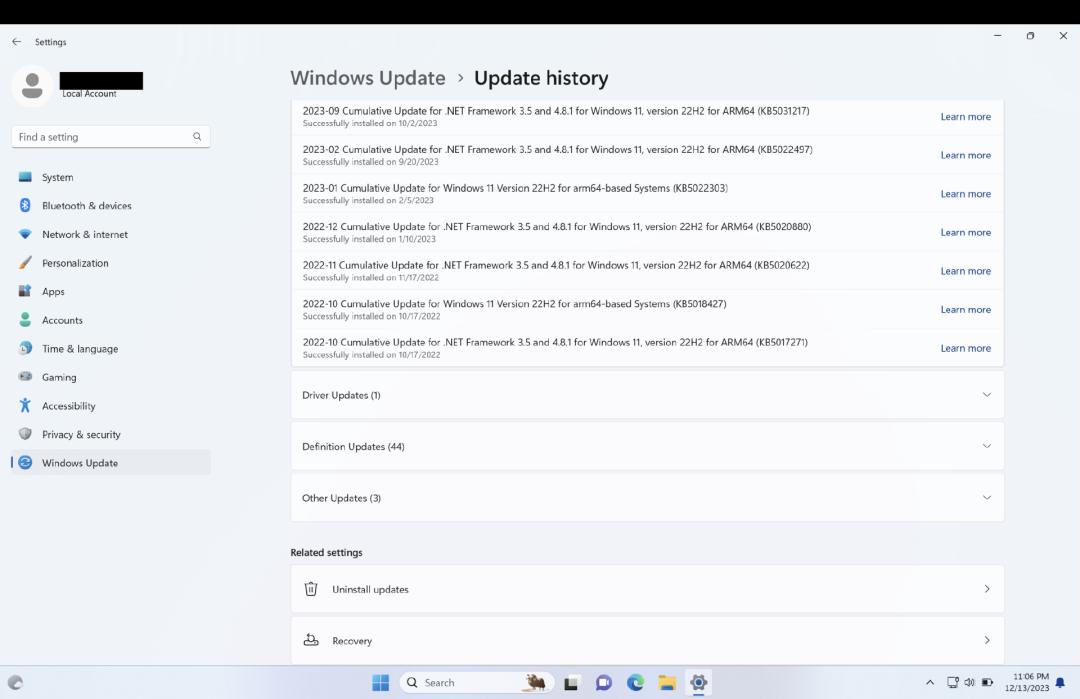The image size is (1080, 699).
Task: Launch Microsoft Edge from taskbar
Action: coord(635,682)
